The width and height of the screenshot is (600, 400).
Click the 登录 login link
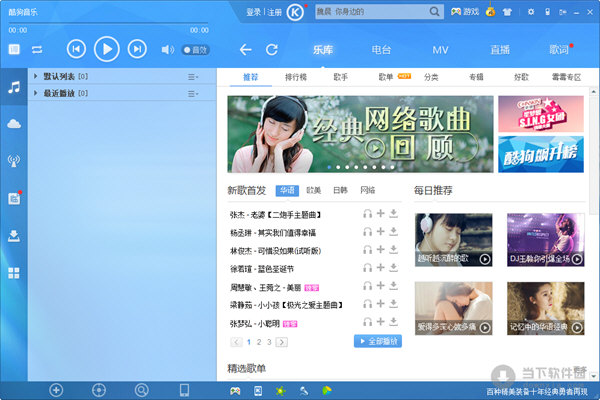253,12
